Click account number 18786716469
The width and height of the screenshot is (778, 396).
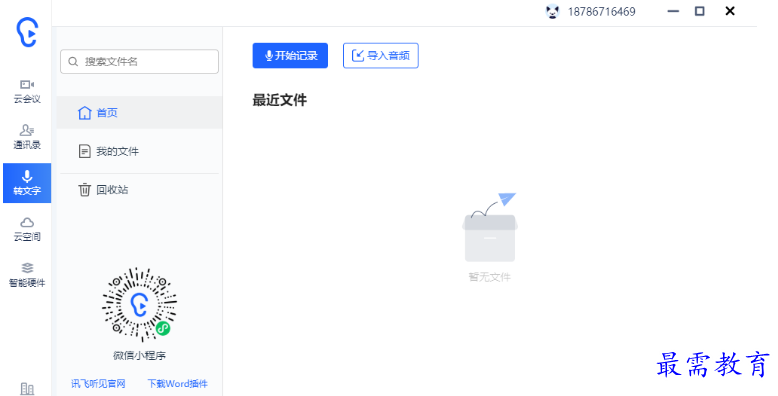(x=601, y=11)
